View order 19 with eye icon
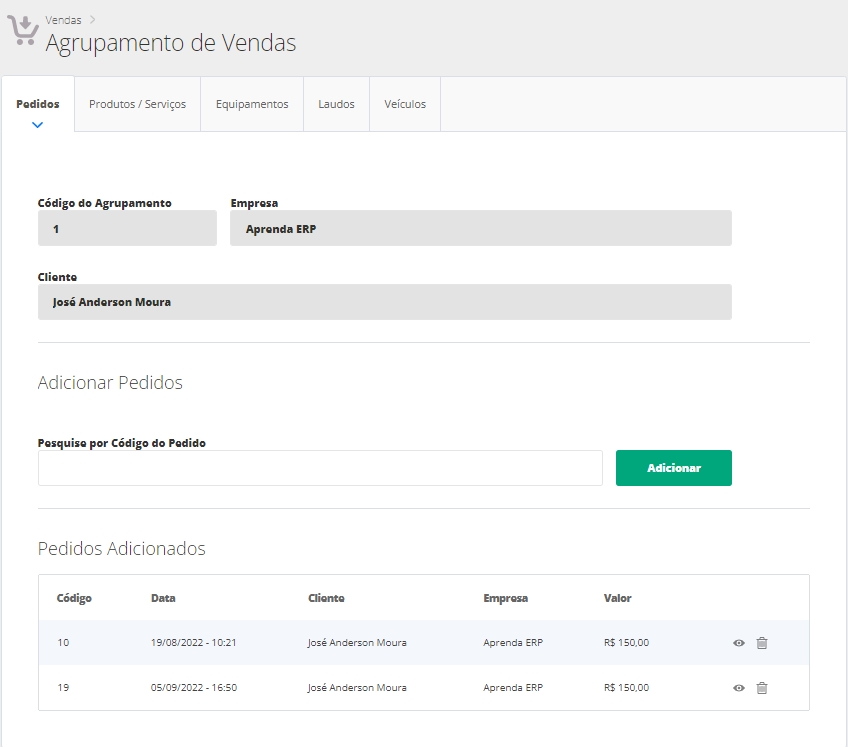Screen dimensions: 848x747 click(x=739, y=688)
